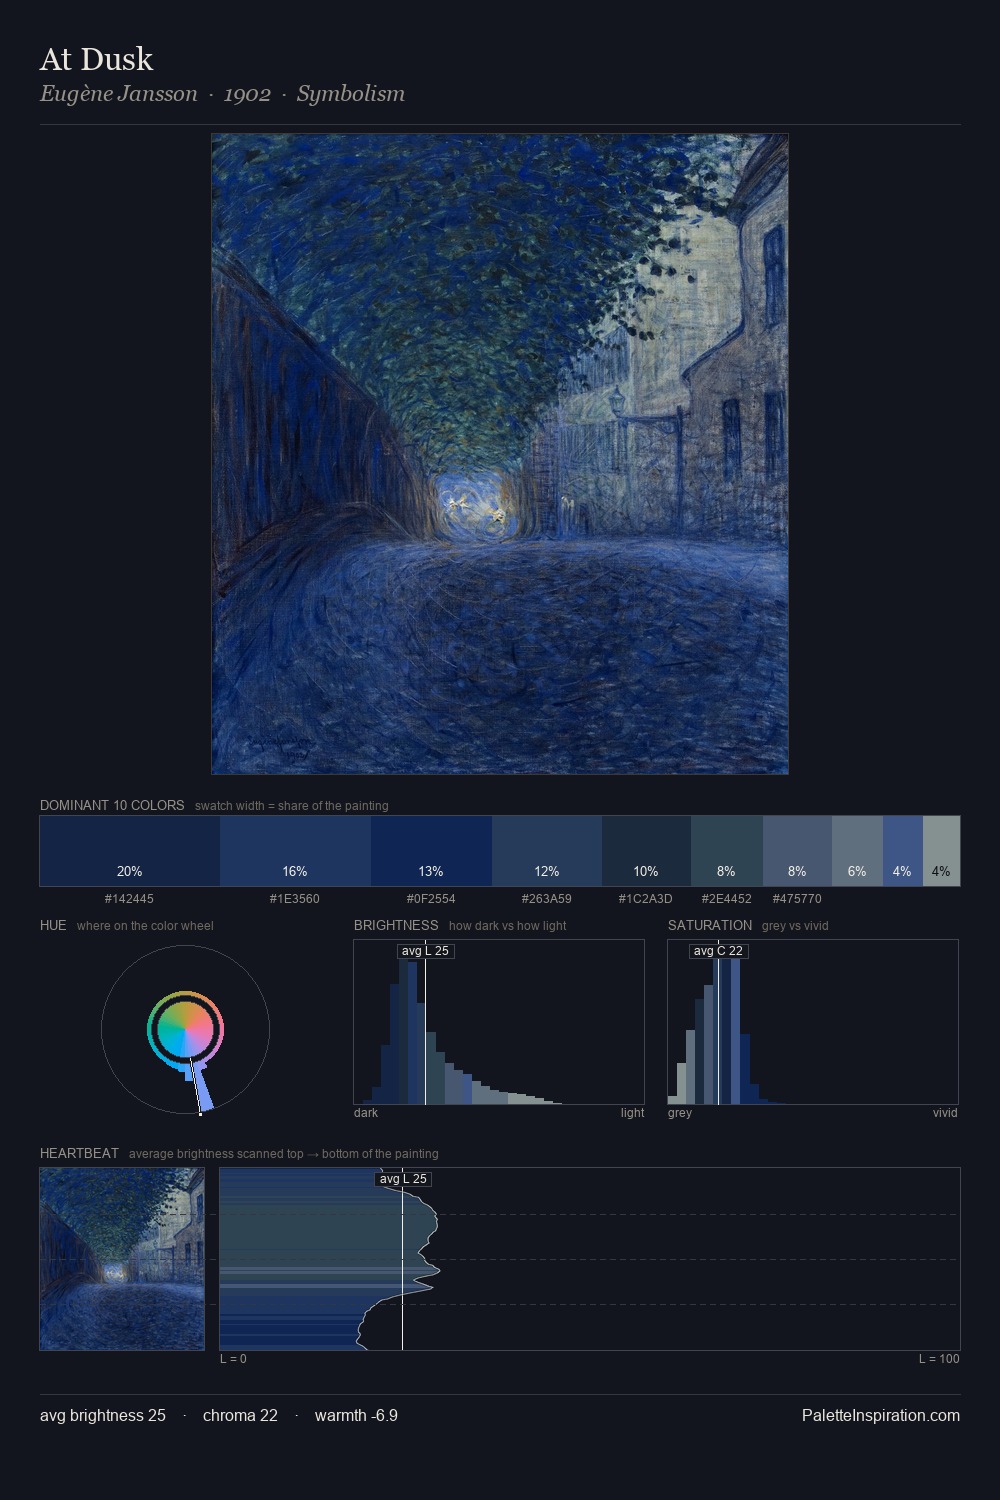Click "where on the color wheel" caption

coord(145,926)
